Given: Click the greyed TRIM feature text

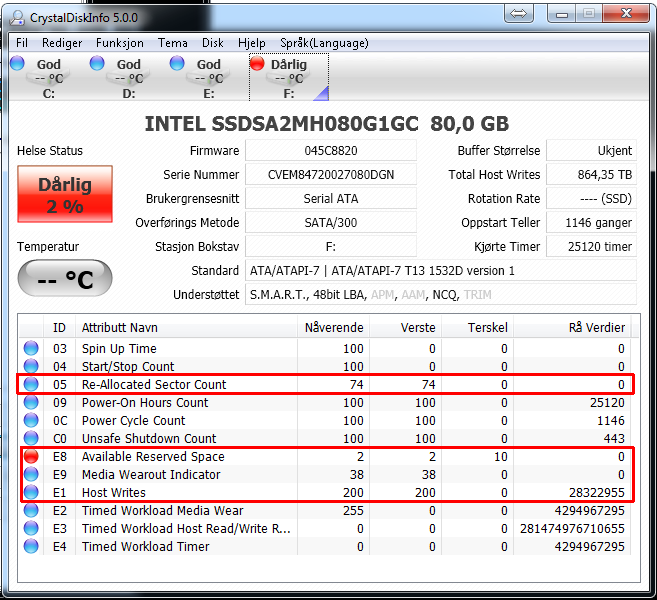Looking at the screenshot, I should click(x=478, y=295).
